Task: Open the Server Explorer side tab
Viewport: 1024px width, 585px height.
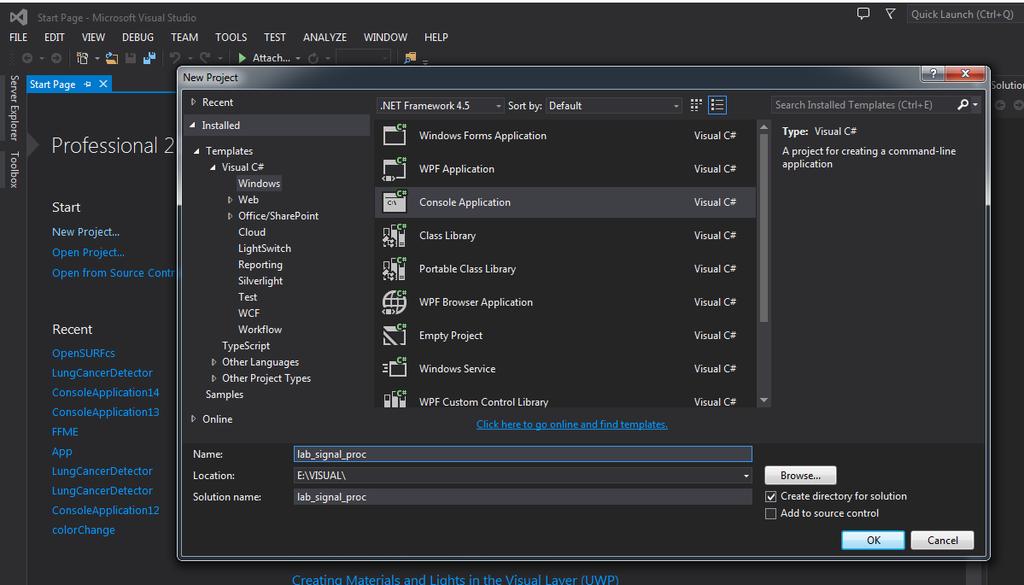Action: click(14, 108)
